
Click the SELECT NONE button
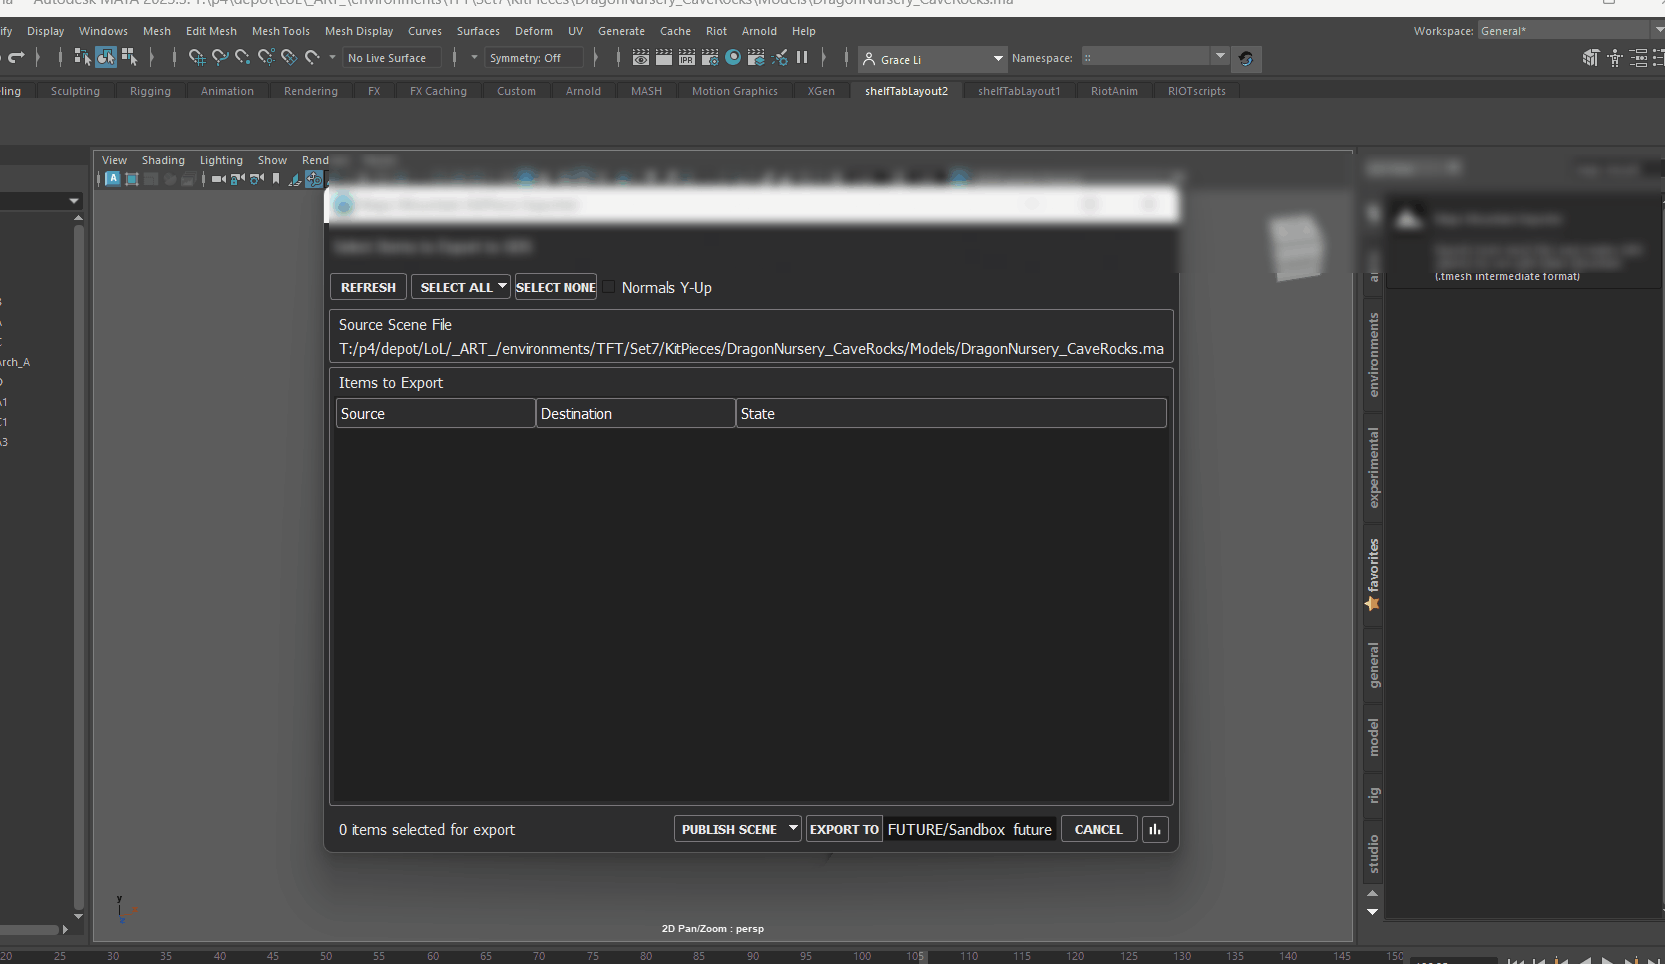click(556, 287)
